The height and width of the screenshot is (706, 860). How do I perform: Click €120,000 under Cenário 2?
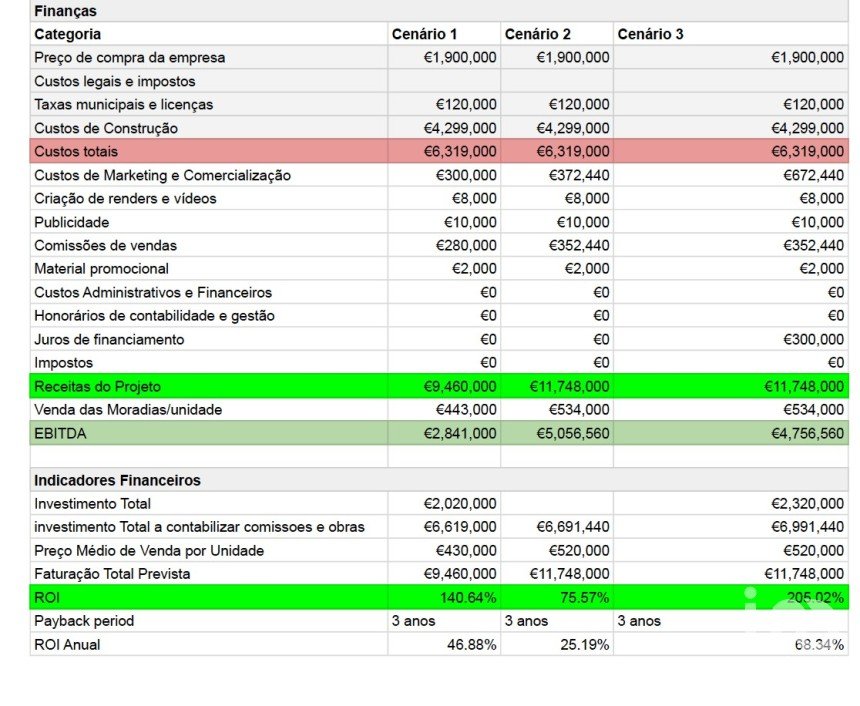coord(579,104)
